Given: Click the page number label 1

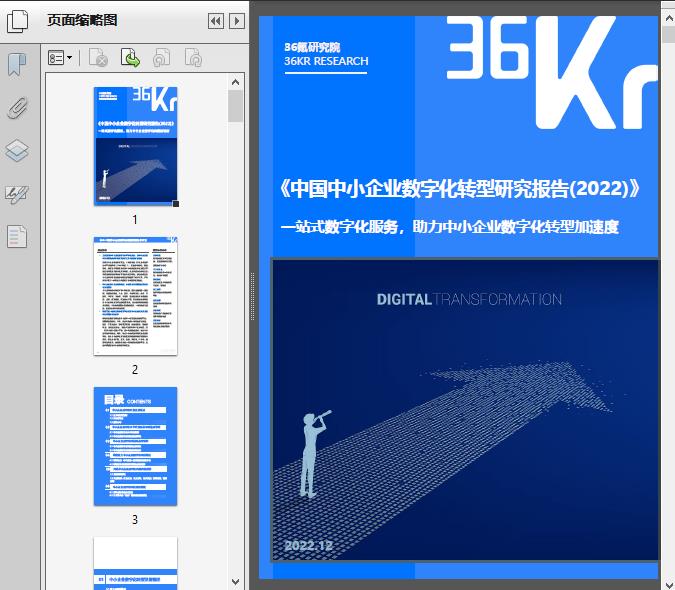Looking at the screenshot, I should (x=135, y=219).
